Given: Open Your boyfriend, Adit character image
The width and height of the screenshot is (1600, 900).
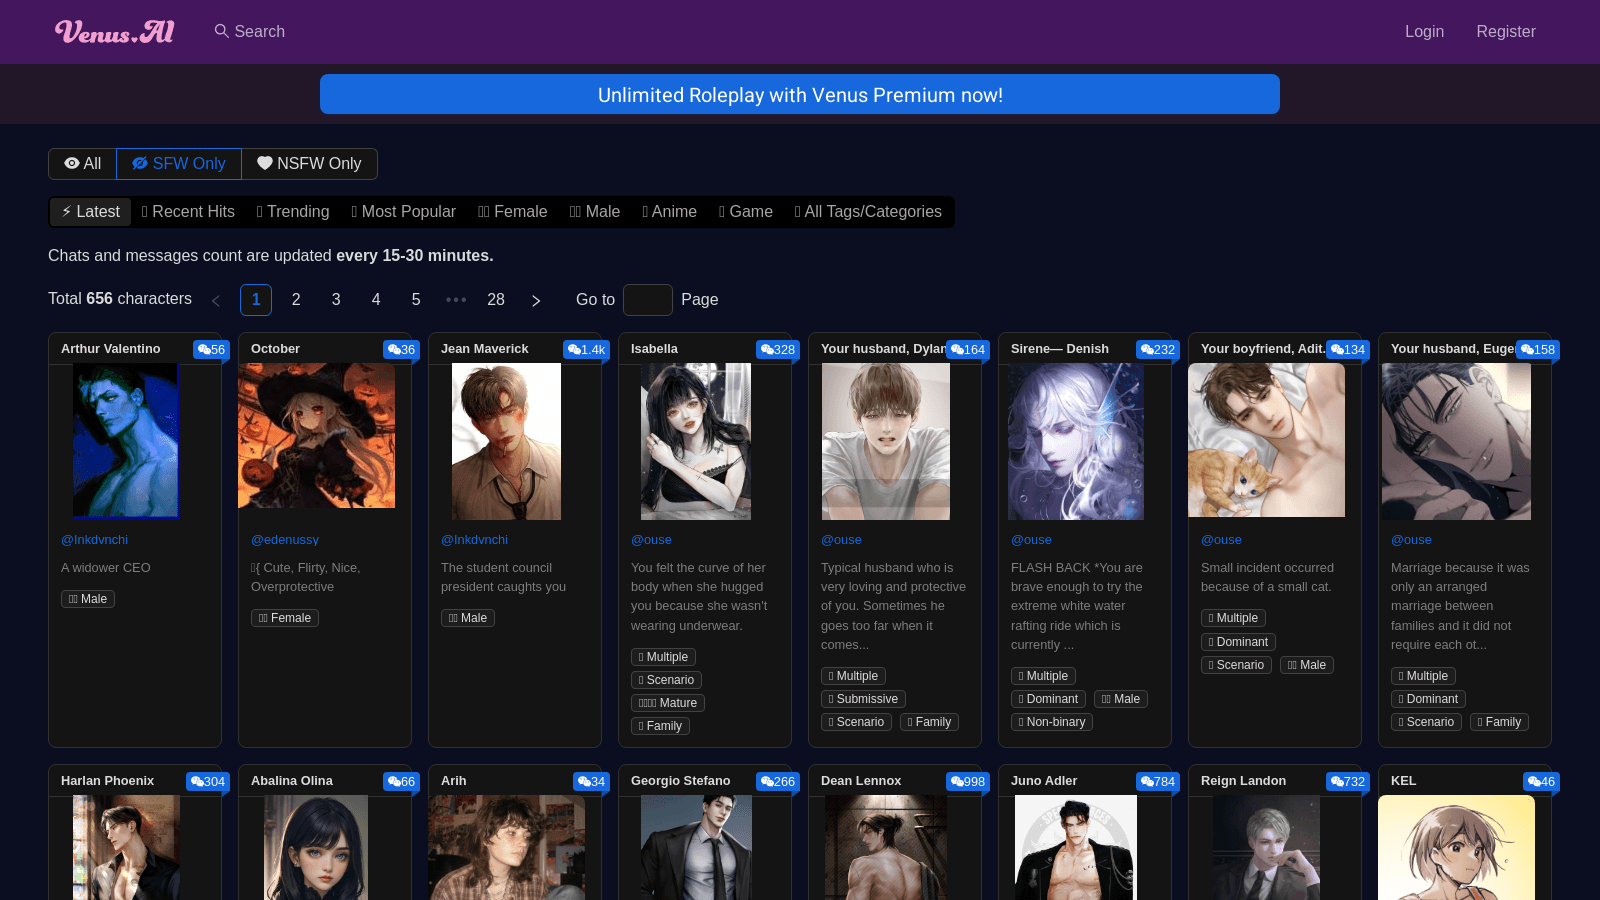Looking at the screenshot, I should [1266, 440].
